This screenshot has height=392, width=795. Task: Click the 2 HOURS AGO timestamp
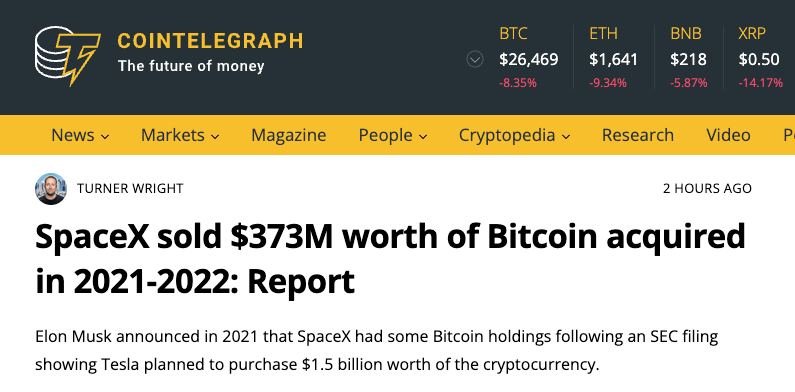coord(707,189)
